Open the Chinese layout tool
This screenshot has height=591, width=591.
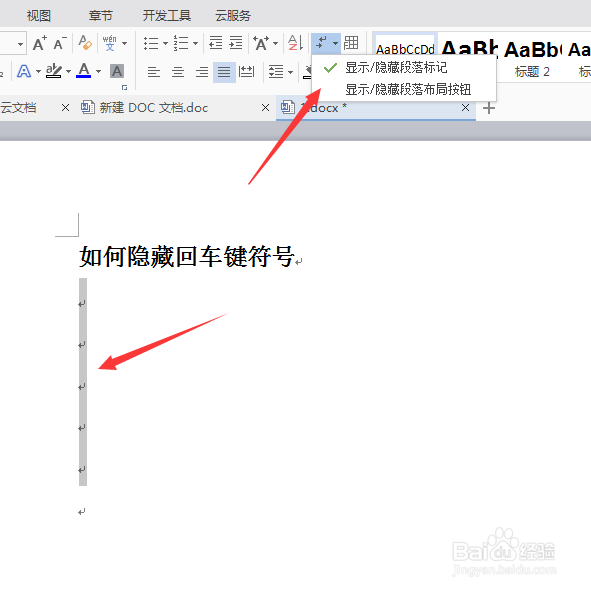261,43
